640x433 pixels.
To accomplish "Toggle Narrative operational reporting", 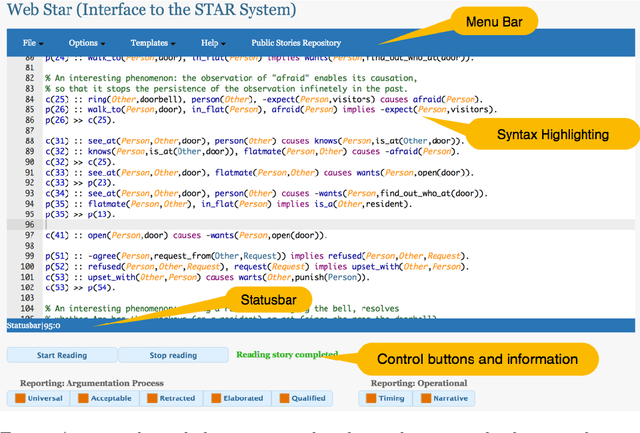I will pyautogui.click(x=446, y=398).
